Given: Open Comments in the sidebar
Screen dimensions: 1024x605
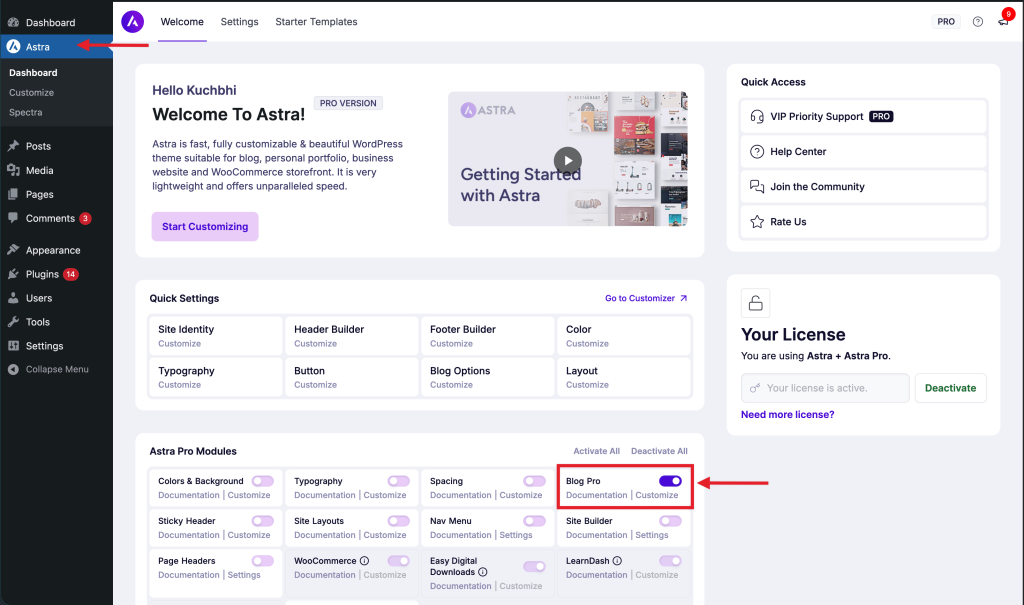Looking at the screenshot, I should (x=50, y=218).
